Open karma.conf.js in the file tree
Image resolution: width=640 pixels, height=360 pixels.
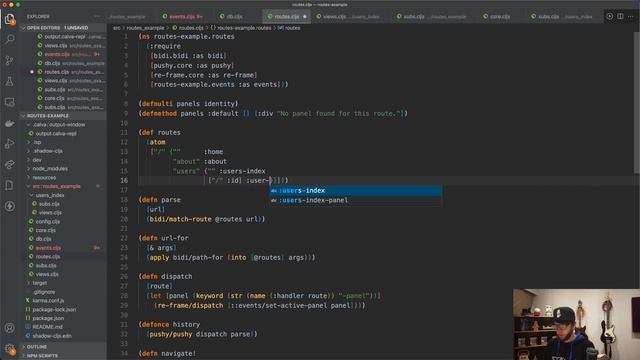click(x=48, y=301)
